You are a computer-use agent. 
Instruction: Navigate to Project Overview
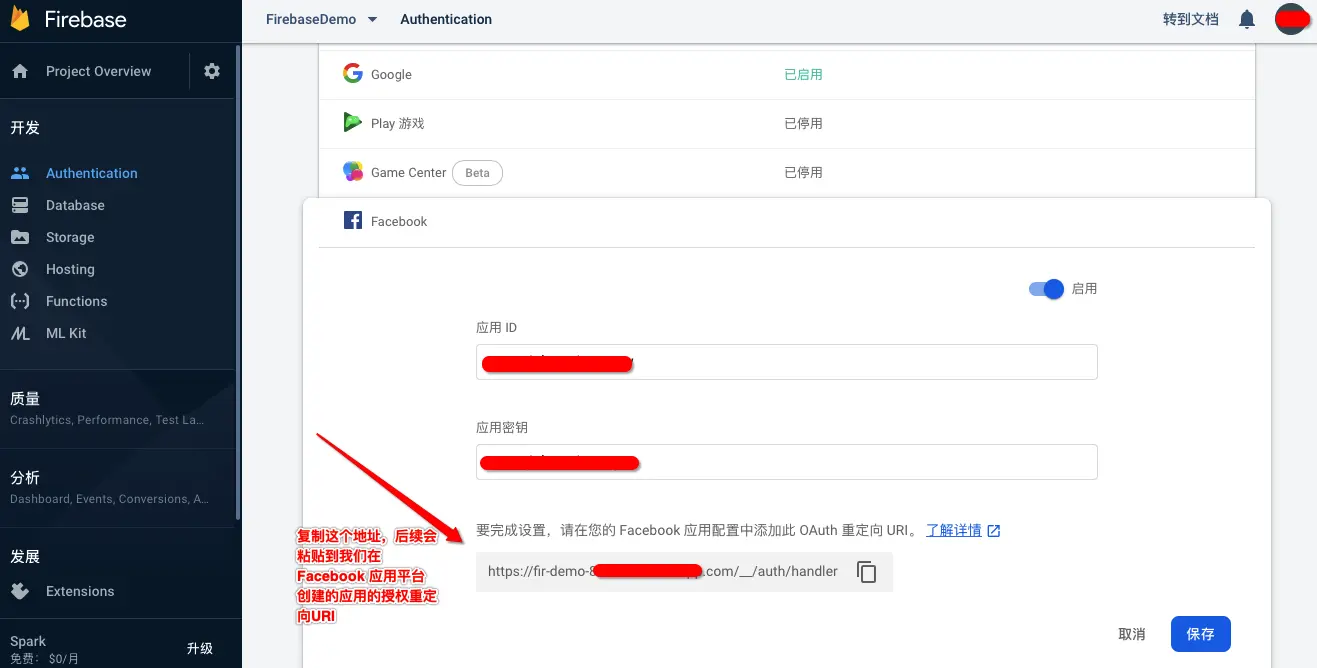pos(100,71)
